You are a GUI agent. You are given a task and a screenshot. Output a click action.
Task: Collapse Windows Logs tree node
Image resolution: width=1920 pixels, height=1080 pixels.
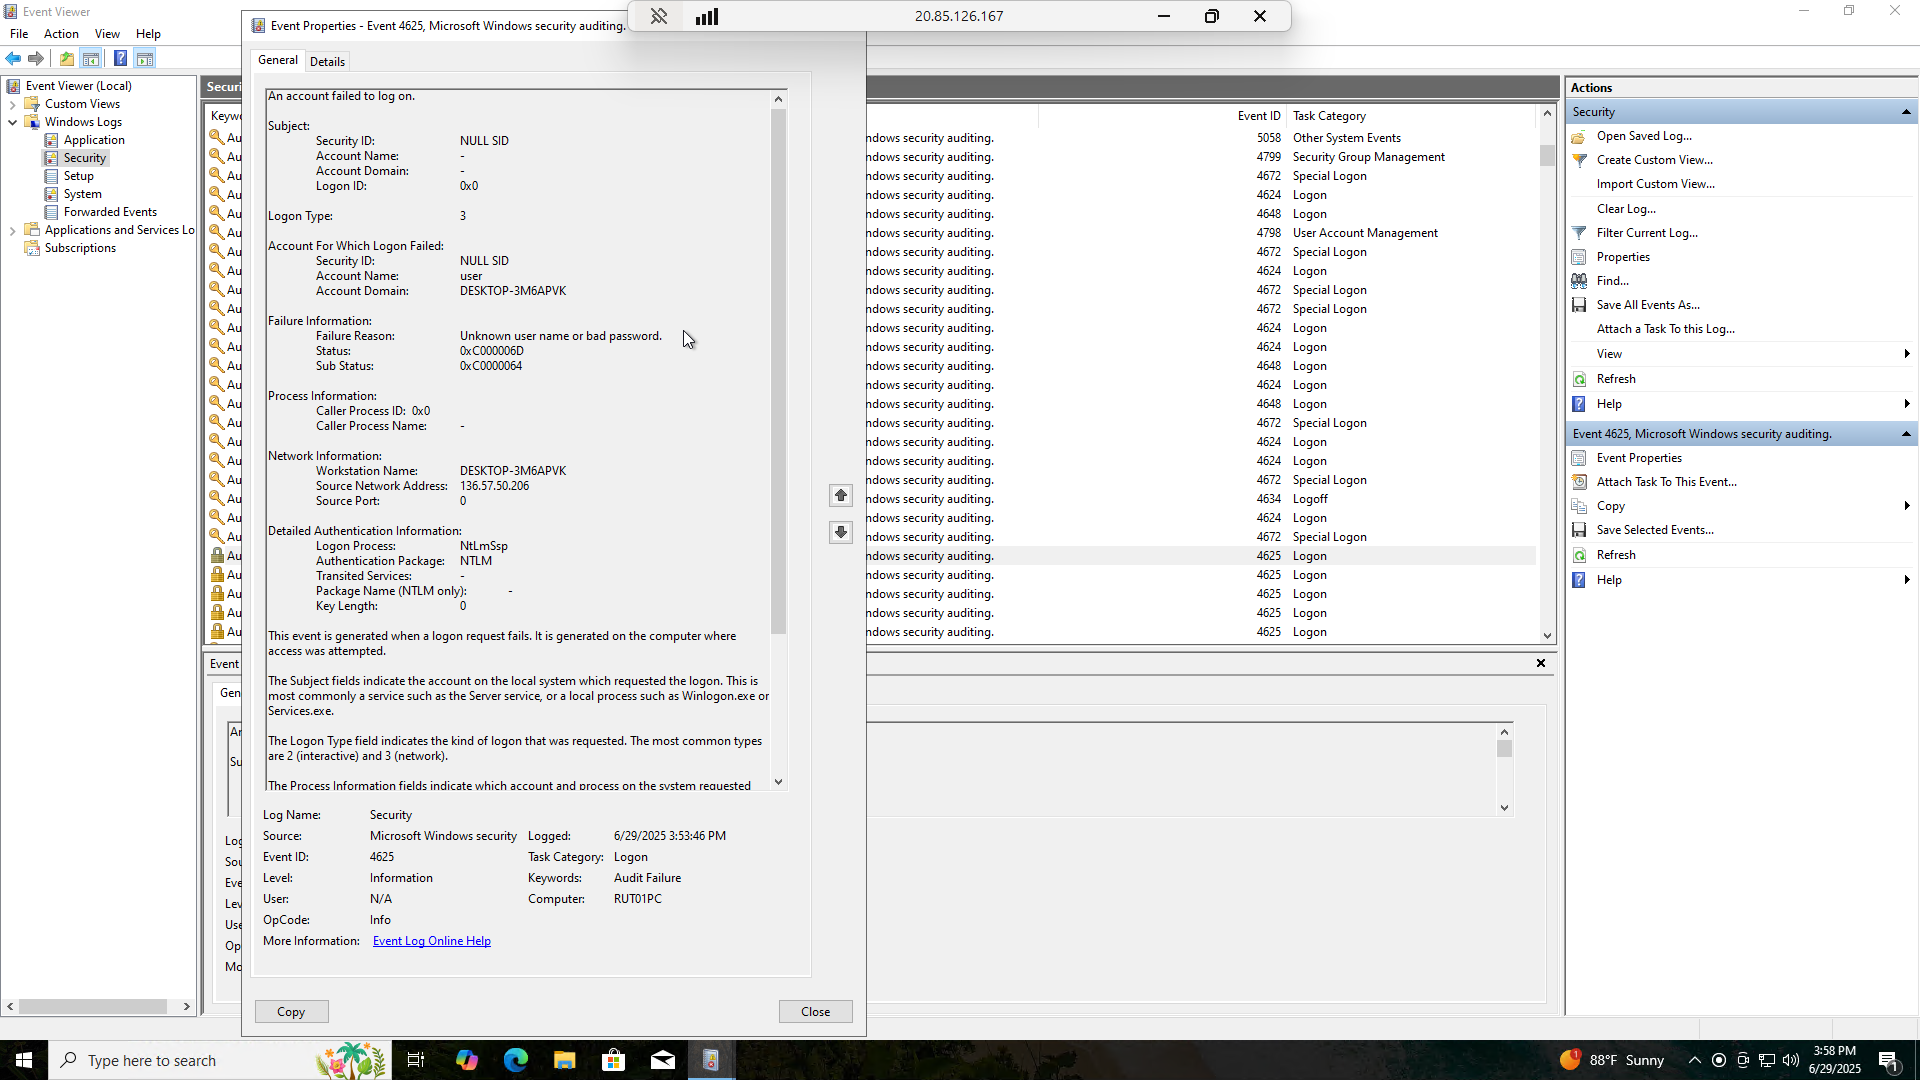[x=12, y=122]
